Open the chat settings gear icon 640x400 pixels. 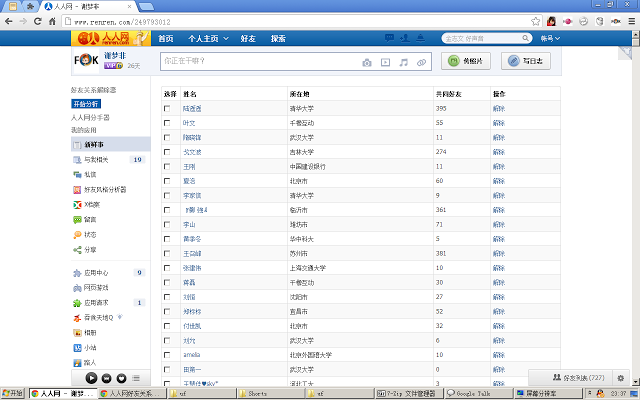coord(620,378)
